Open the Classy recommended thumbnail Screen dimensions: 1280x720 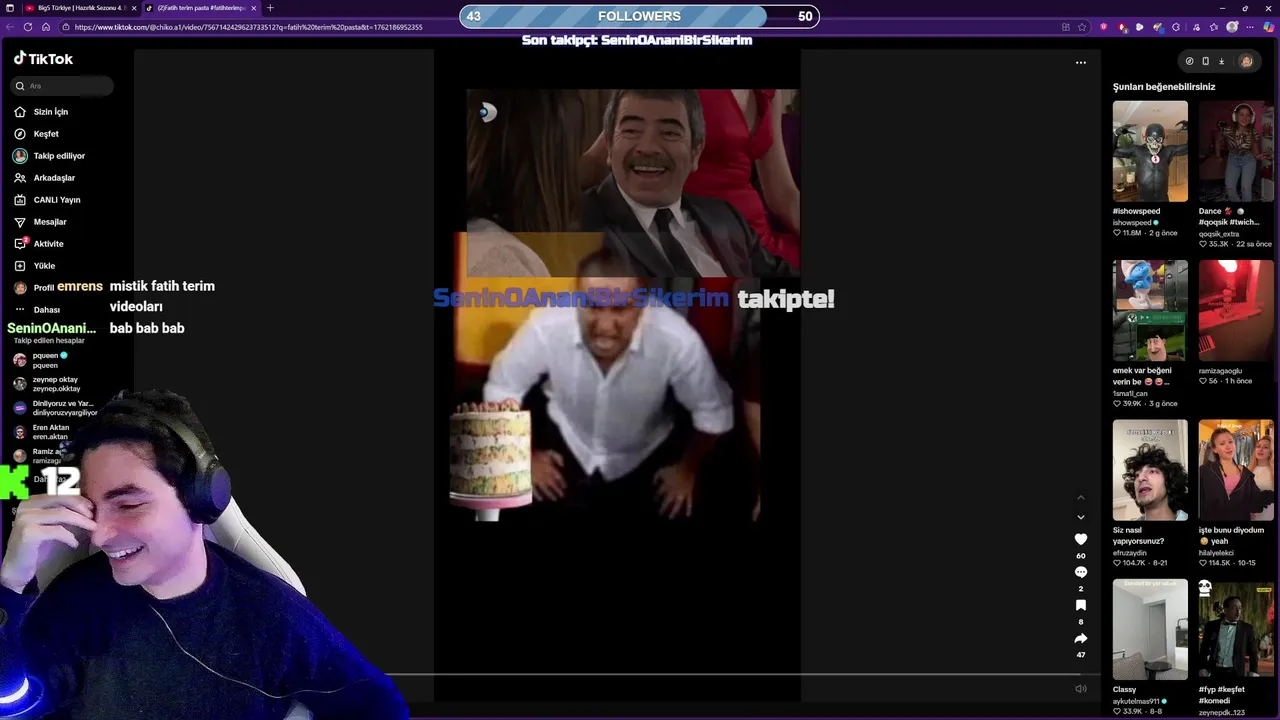[1150, 629]
